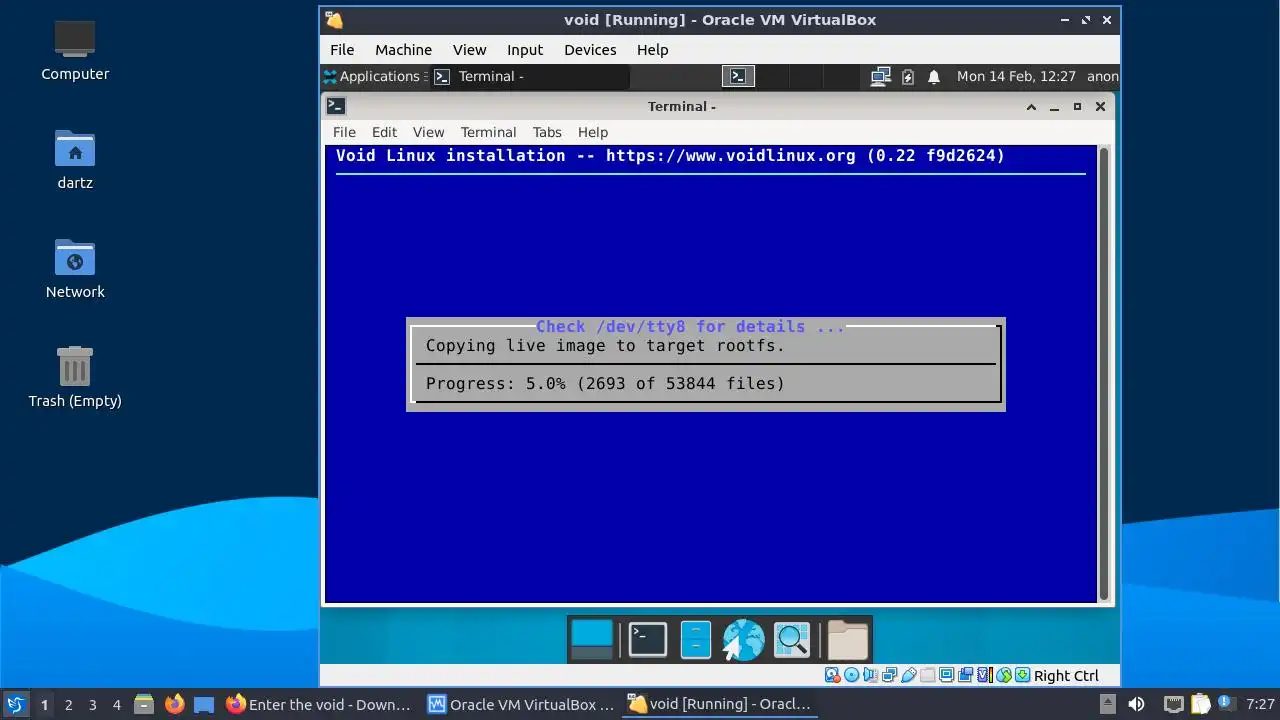Open the folder icon in guest dock

pos(847,640)
